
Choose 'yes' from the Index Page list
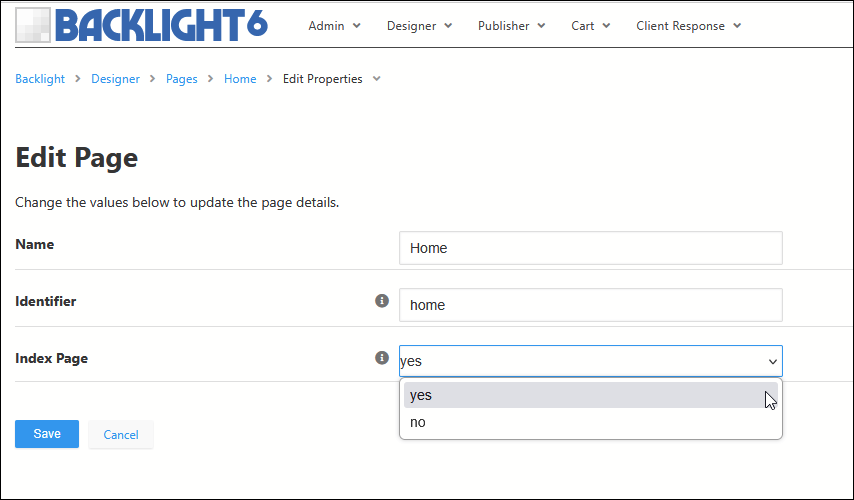[x=590, y=395]
